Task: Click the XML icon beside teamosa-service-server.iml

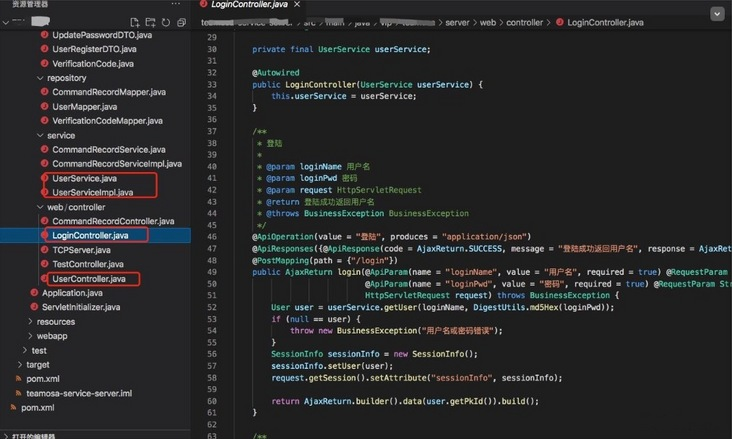Action: [18, 393]
